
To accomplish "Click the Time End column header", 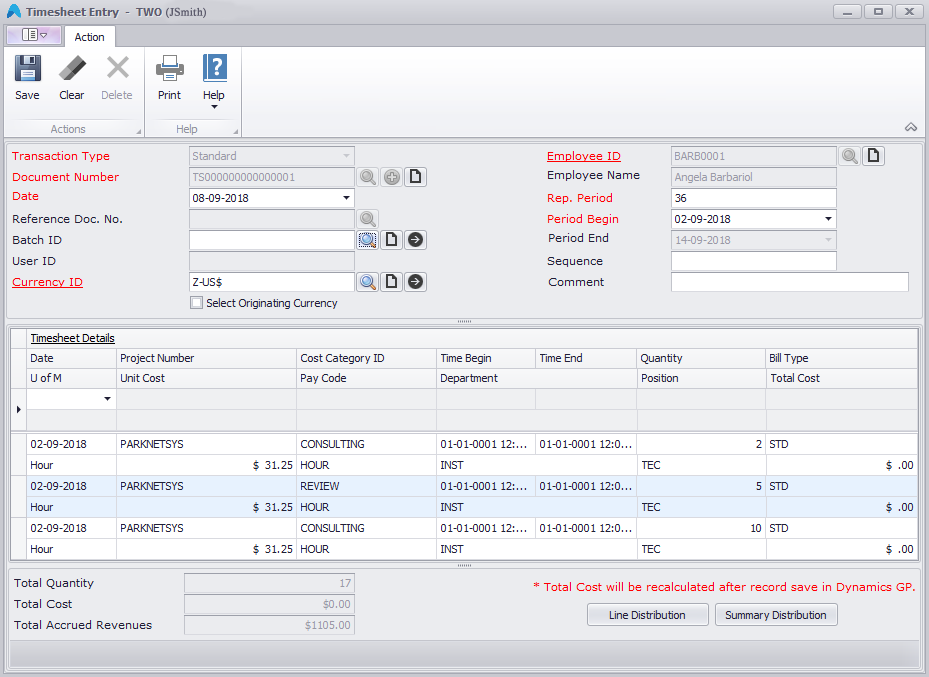I will (x=586, y=358).
